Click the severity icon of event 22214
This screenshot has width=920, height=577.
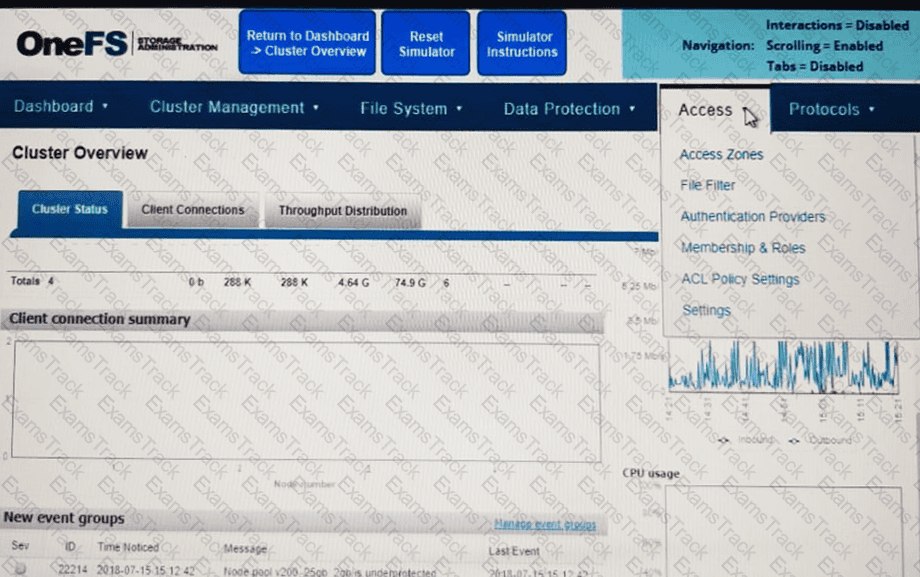[21, 569]
